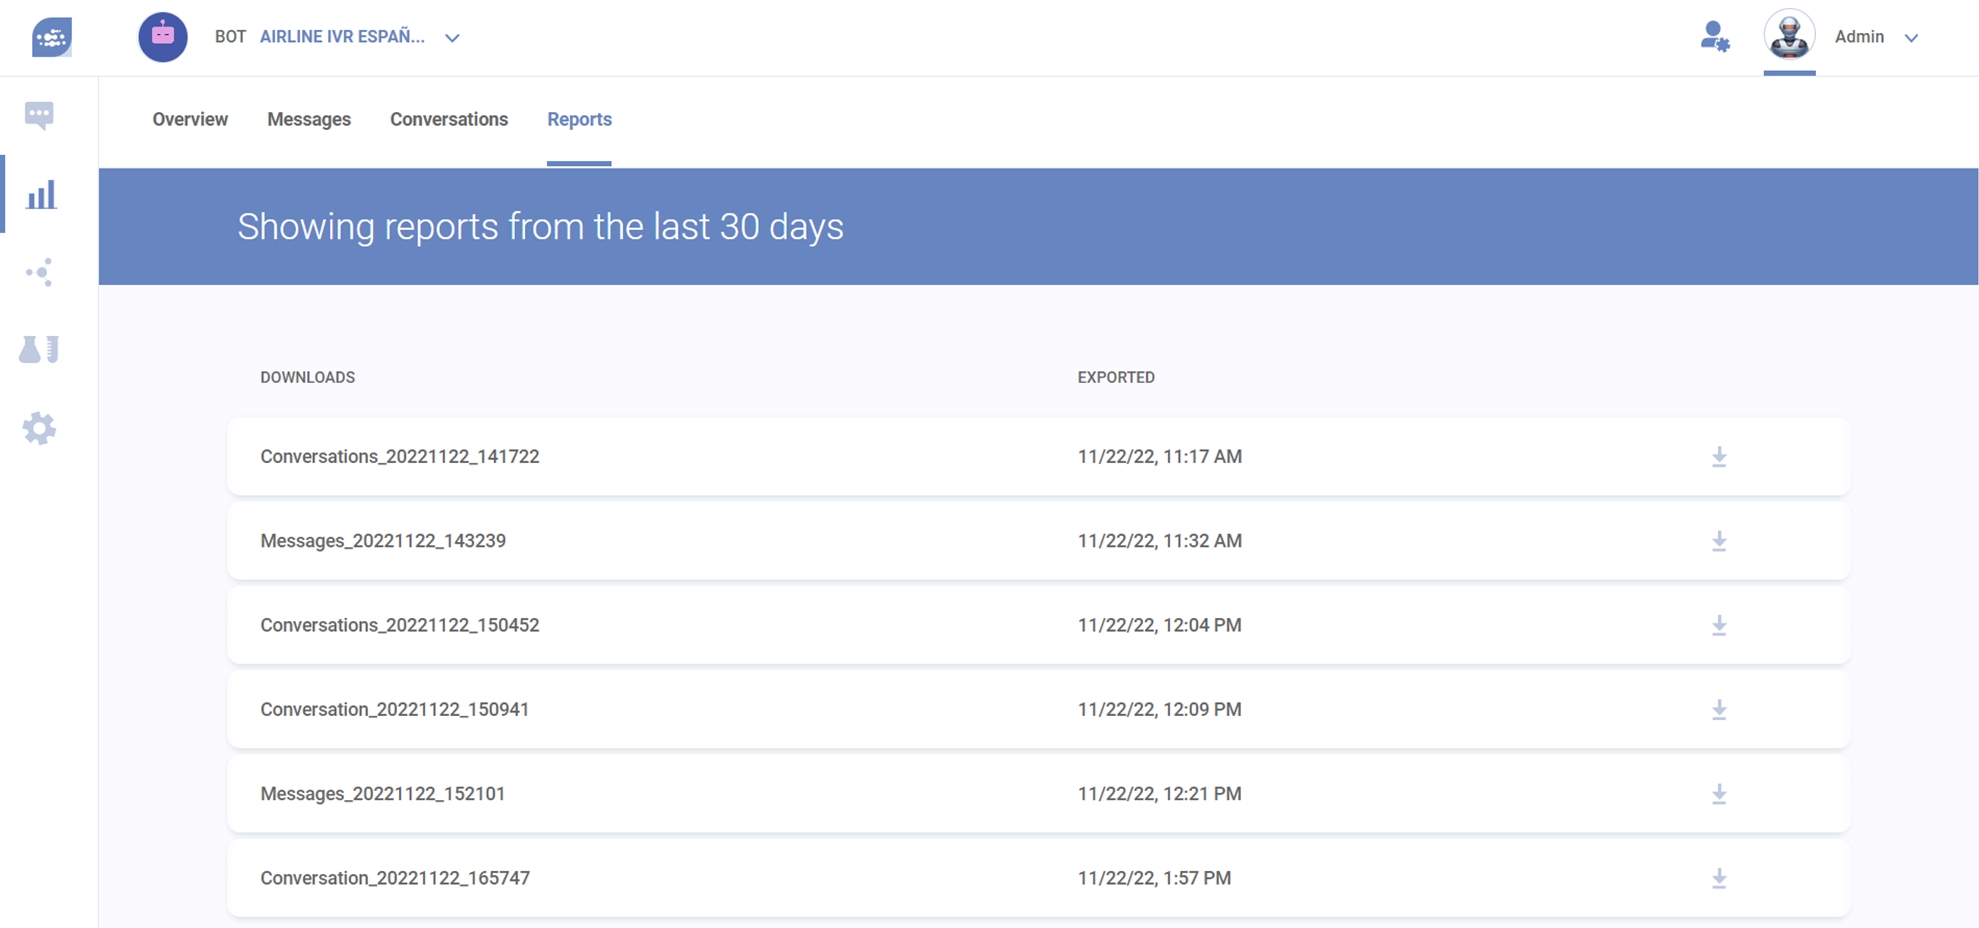Viewport: 1979px width, 928px height.
Task: Open the Conversations tab
Action: [x=449, y=119]
